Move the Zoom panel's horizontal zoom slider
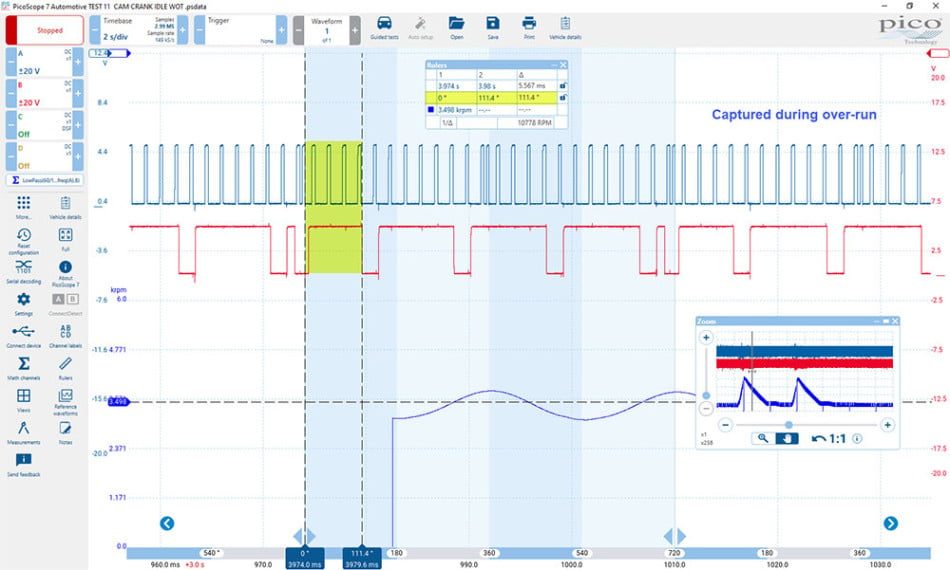This screenshot has width=950, height=570. click(x=788, y=425)
